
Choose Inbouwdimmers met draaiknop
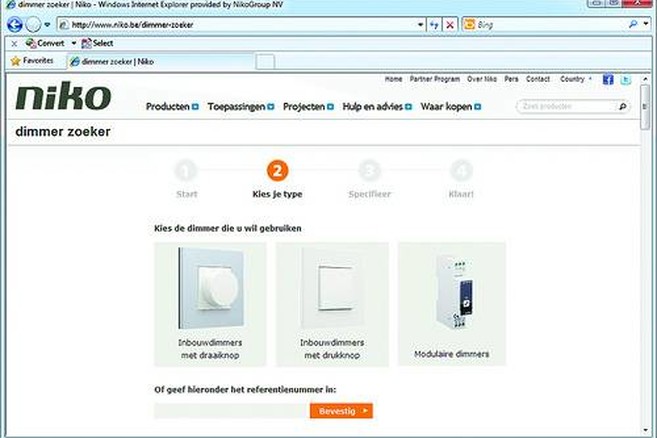pyautogui.click(x=210, y=303)
